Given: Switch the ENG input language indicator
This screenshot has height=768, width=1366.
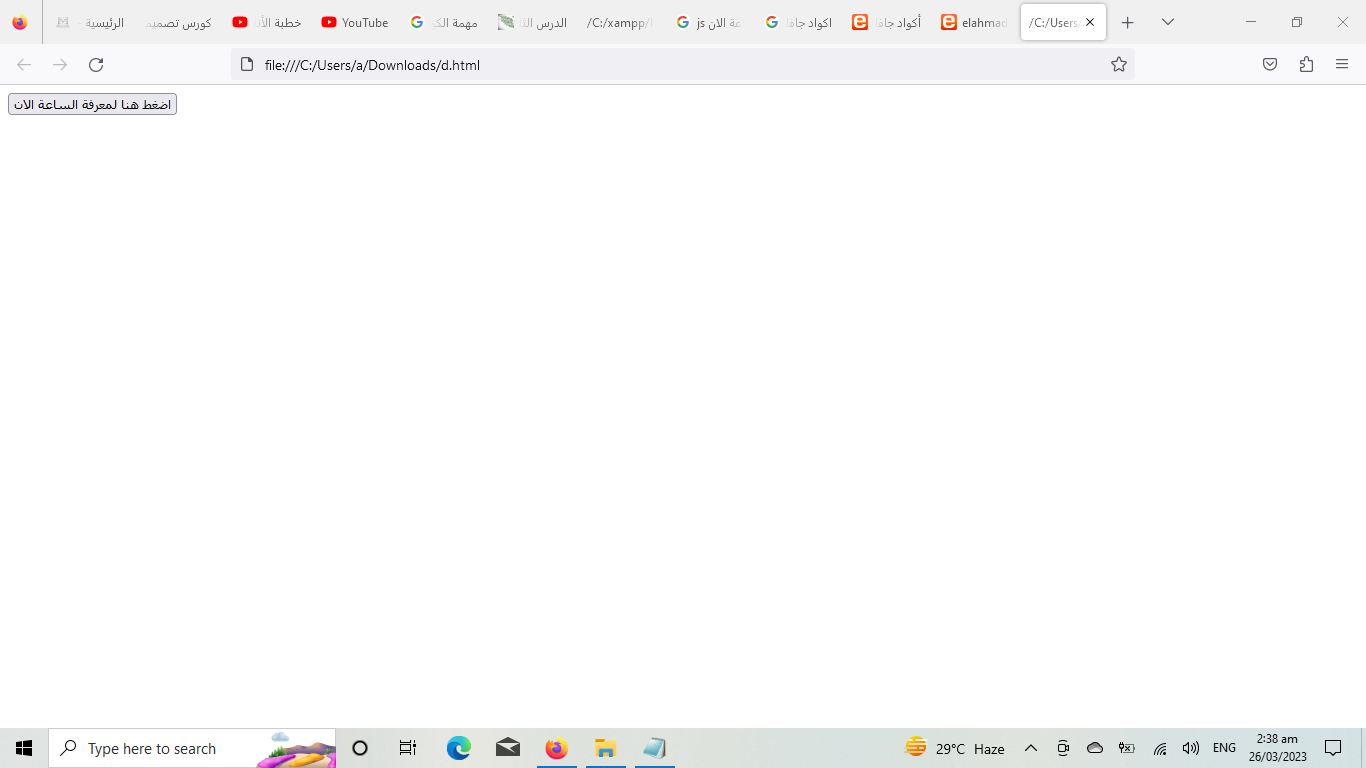Looking at the screenshot, I should pos(1224,748).
